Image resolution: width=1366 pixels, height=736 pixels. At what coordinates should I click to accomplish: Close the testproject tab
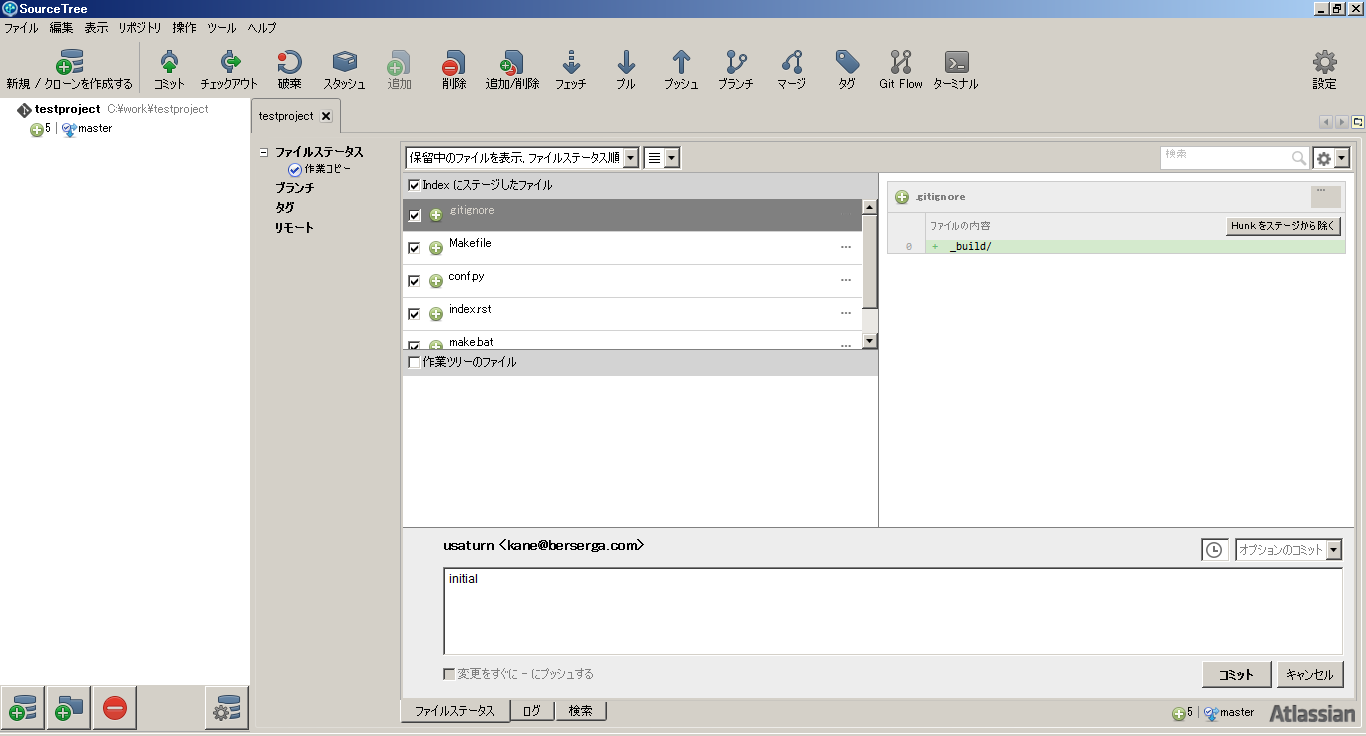click(326, 116)
